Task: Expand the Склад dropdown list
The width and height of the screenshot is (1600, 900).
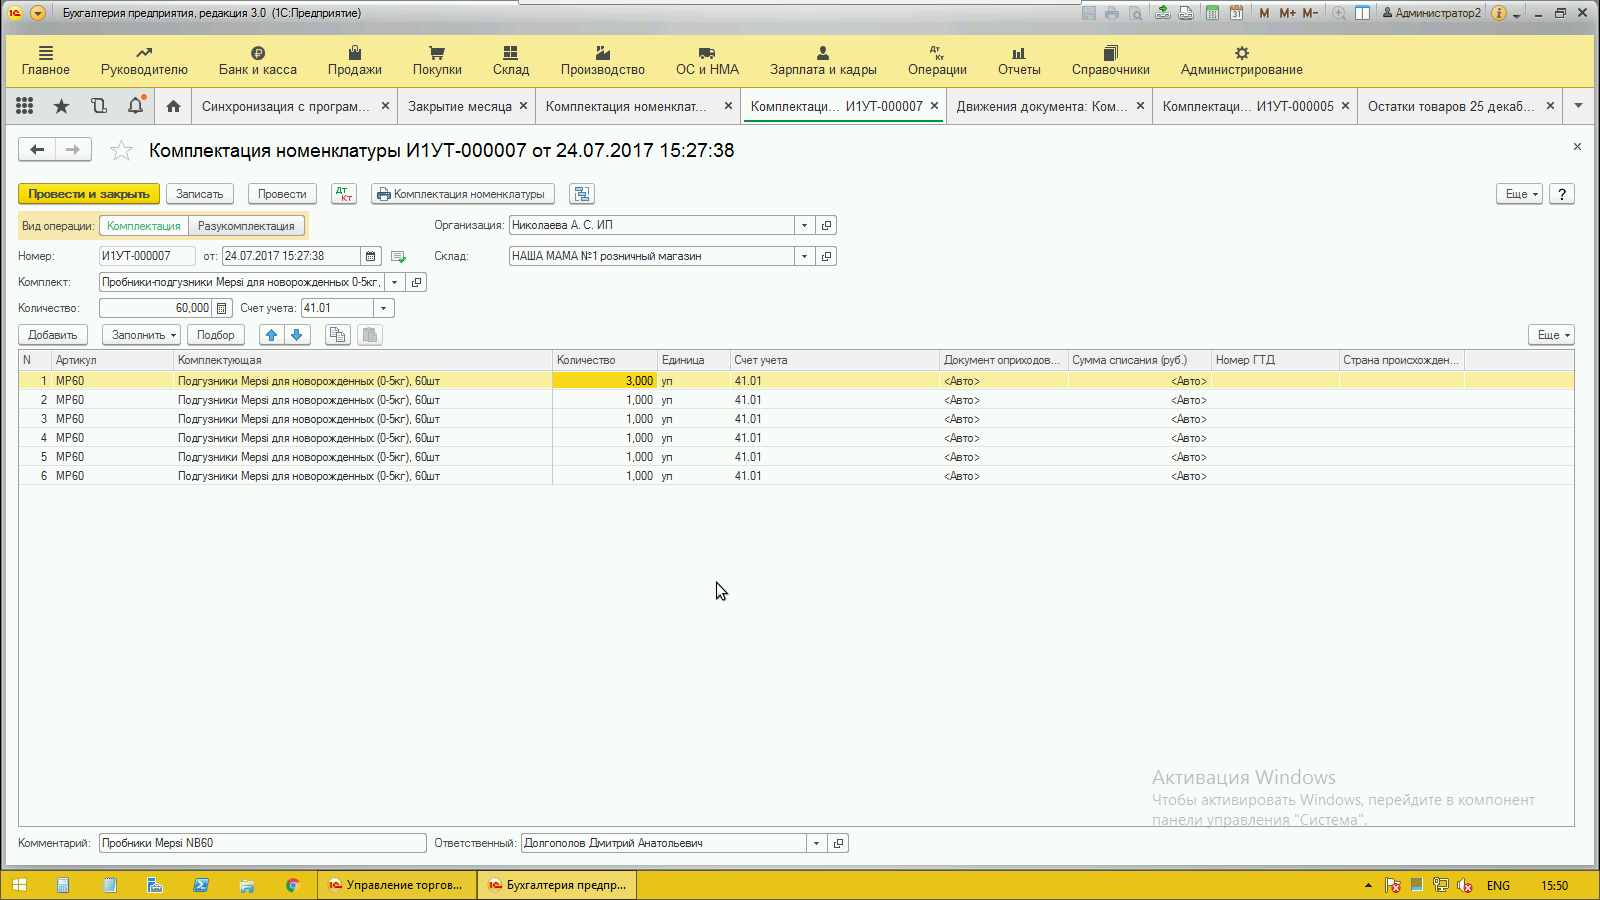Action: pyautogui.click(x=804, y=256)
